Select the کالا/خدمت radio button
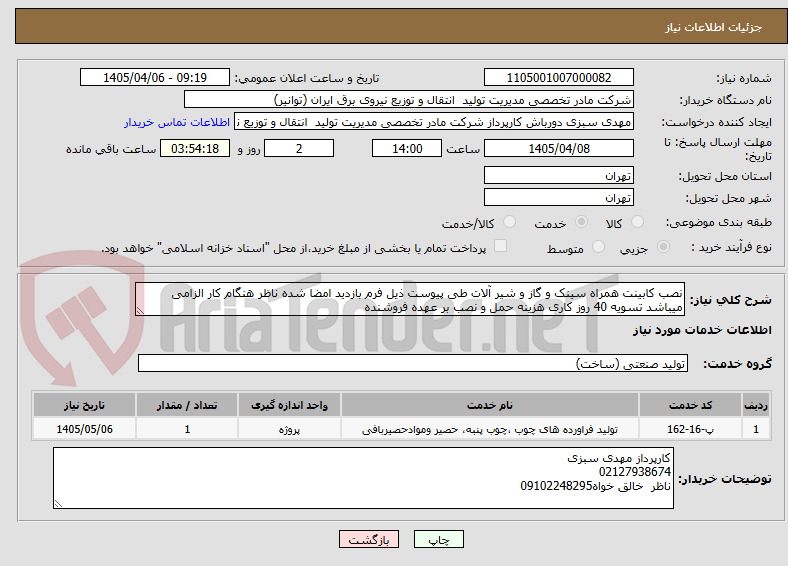The height and width of the screenshot is (566, 788). [509, 222]
